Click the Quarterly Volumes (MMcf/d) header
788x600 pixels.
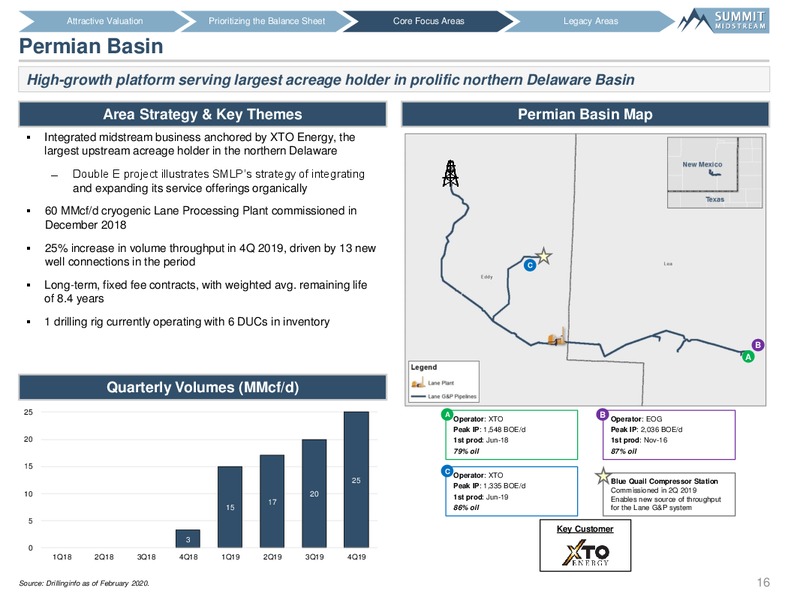[x=203, y=387]
